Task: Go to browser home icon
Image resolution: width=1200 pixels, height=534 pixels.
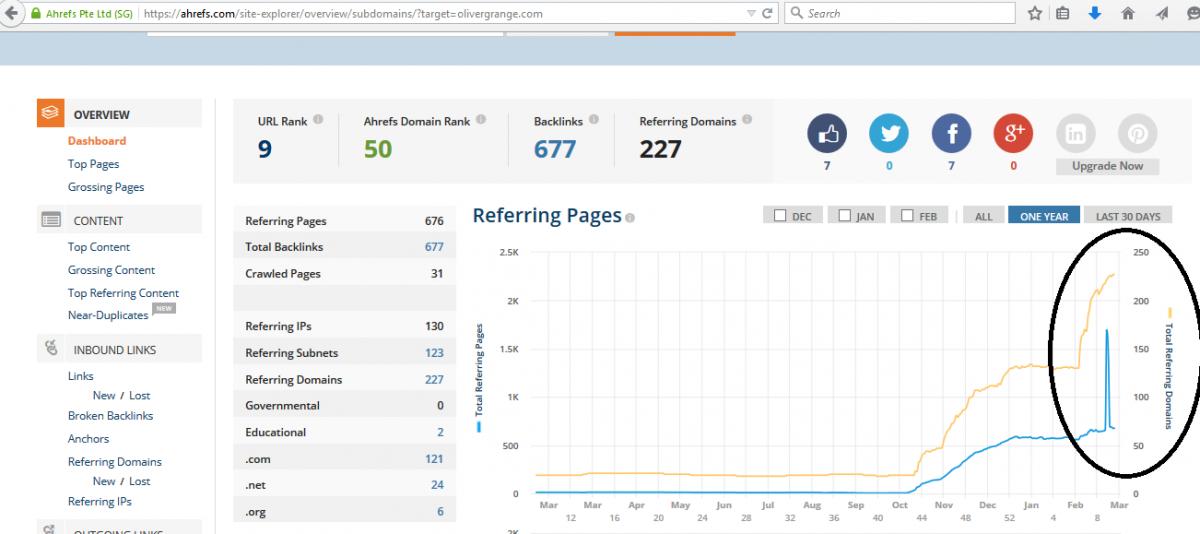Action: point(1128,13)
